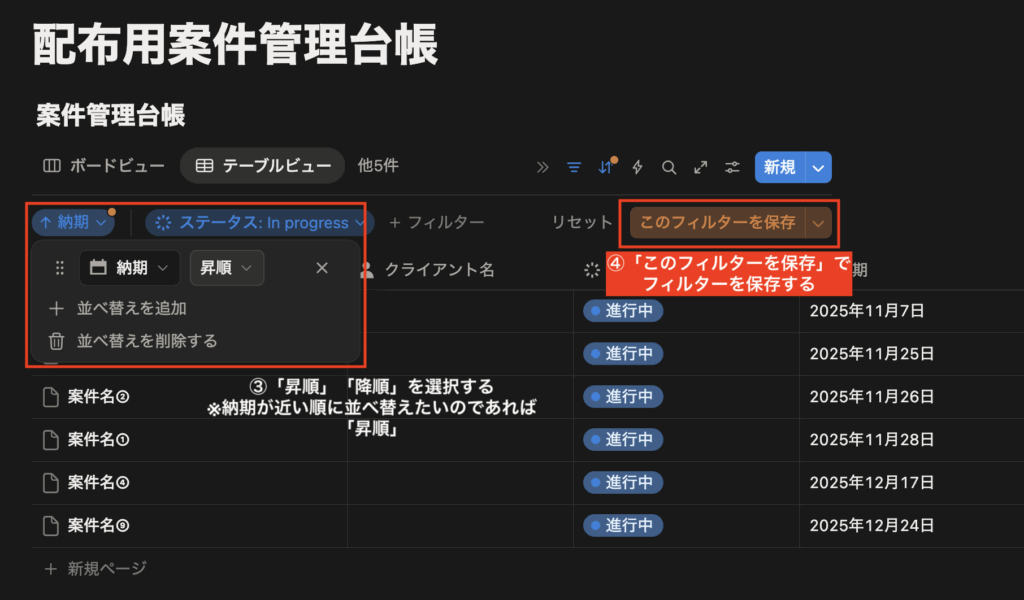Click 並べ替えを追加 in sort menu
1024x600 pixels.
(x=131, y=308)
